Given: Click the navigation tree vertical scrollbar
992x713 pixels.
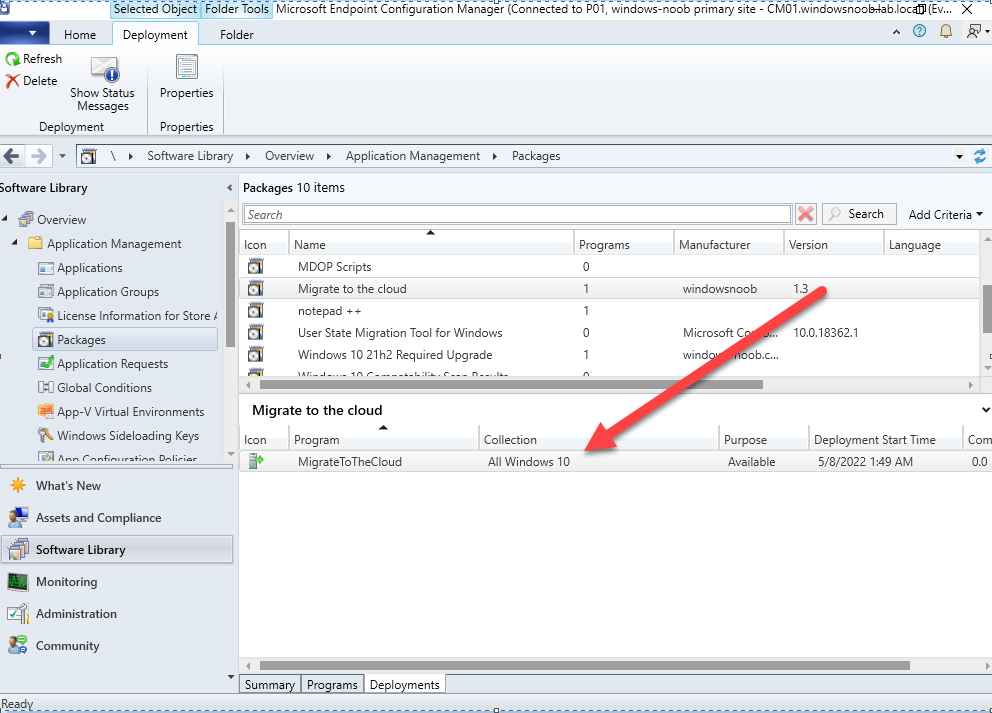Looking at the screenshot, I should point(230,284).
